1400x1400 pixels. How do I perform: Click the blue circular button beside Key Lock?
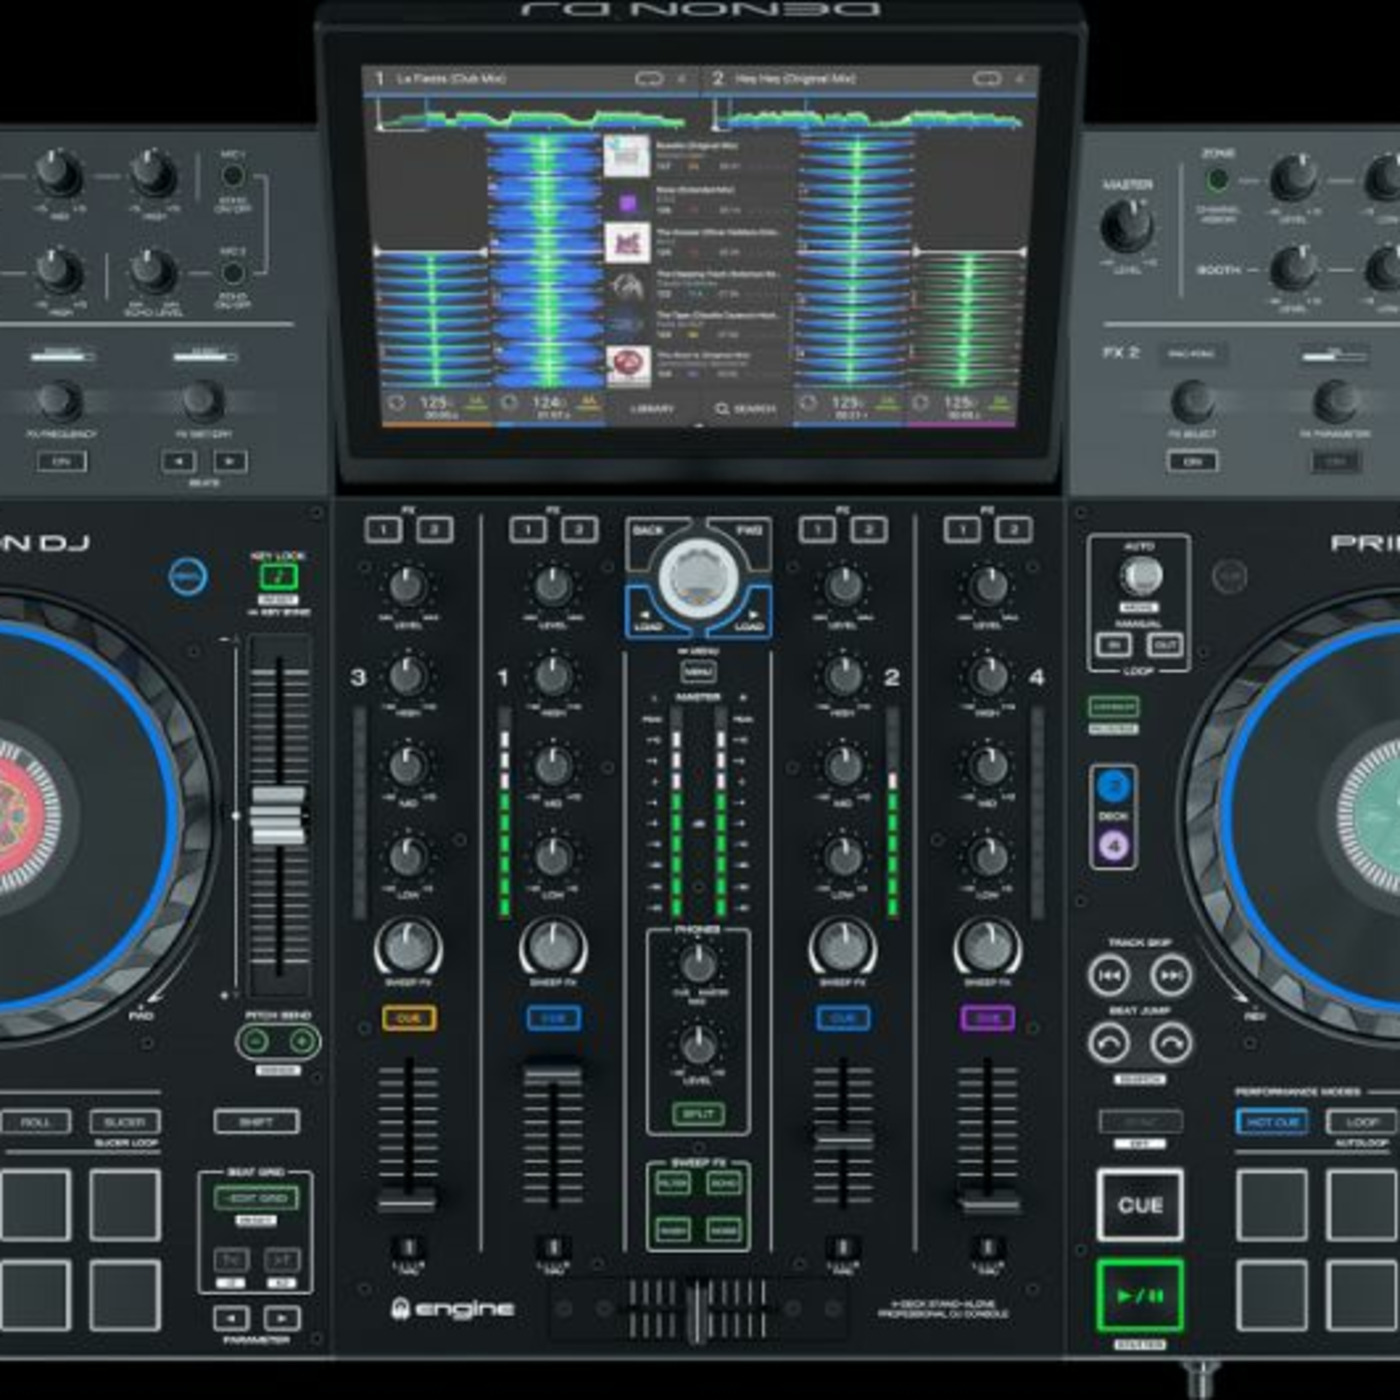[188, 577]
